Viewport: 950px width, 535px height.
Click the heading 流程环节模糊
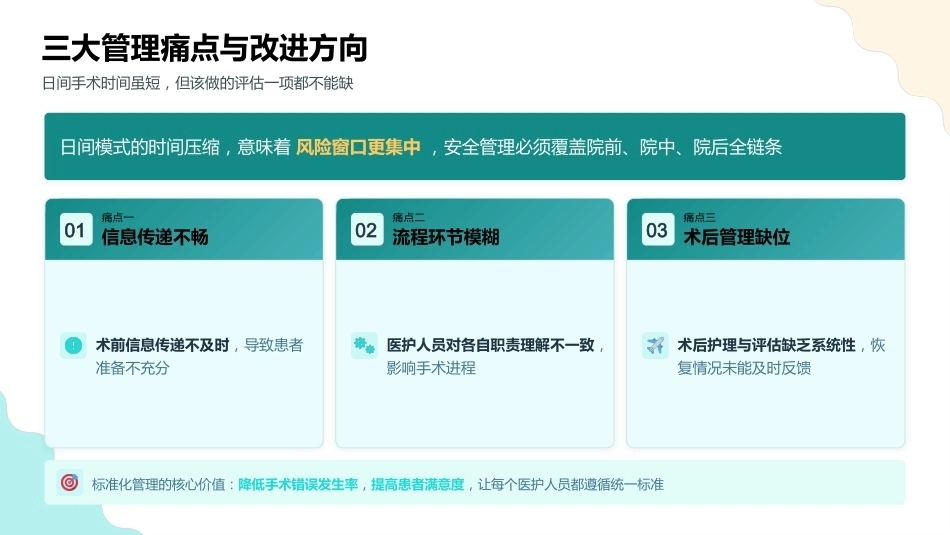445,236
